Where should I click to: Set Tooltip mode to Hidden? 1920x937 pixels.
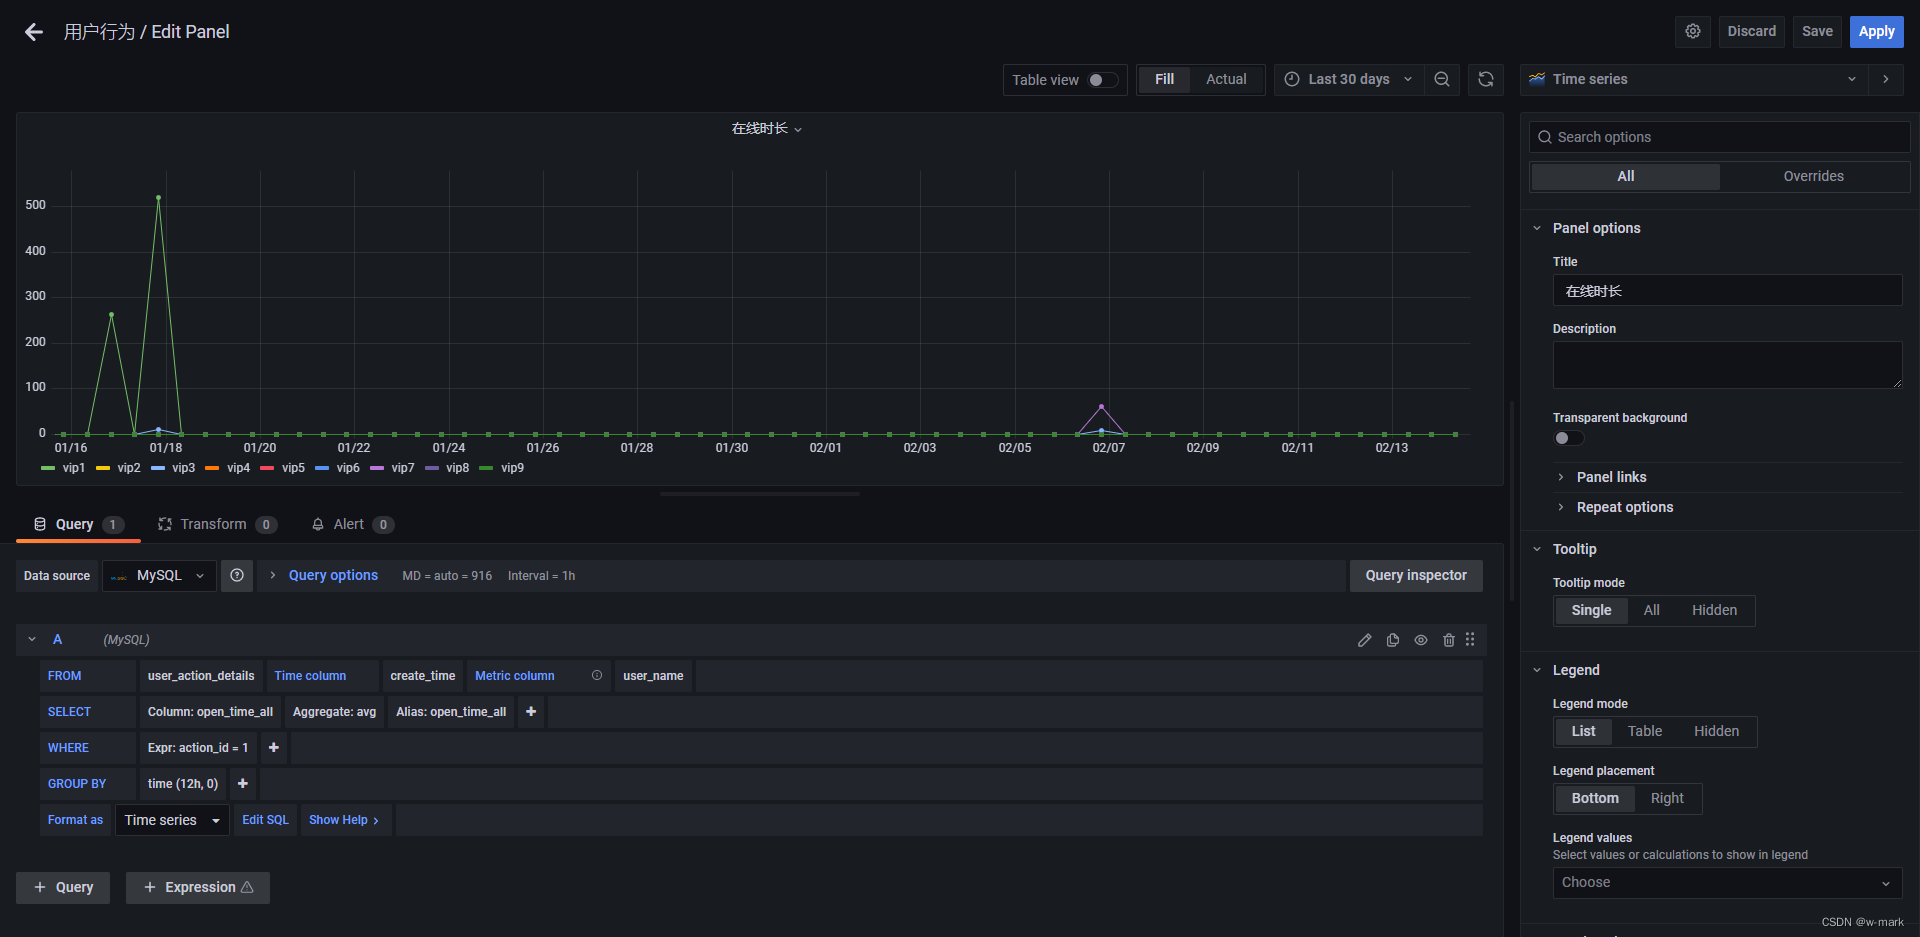[x=1714, y=610]
